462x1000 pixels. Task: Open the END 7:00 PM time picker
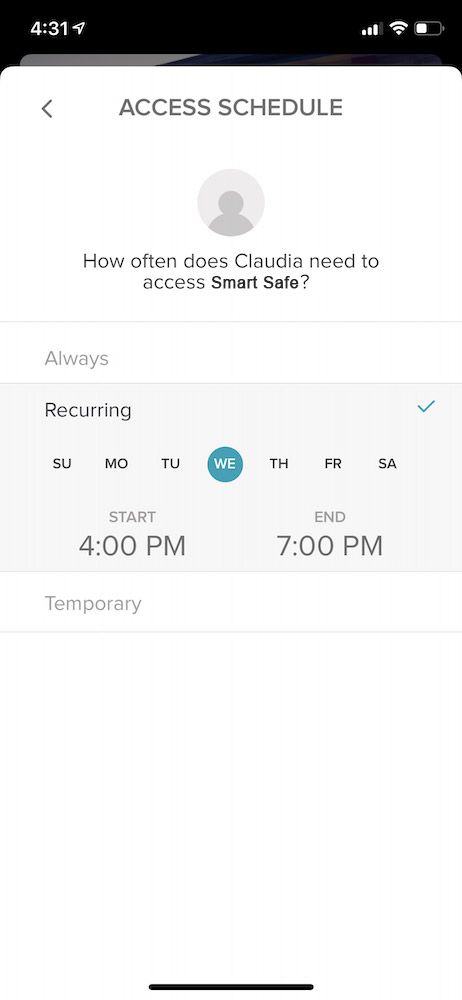click(x=330, y=535)
